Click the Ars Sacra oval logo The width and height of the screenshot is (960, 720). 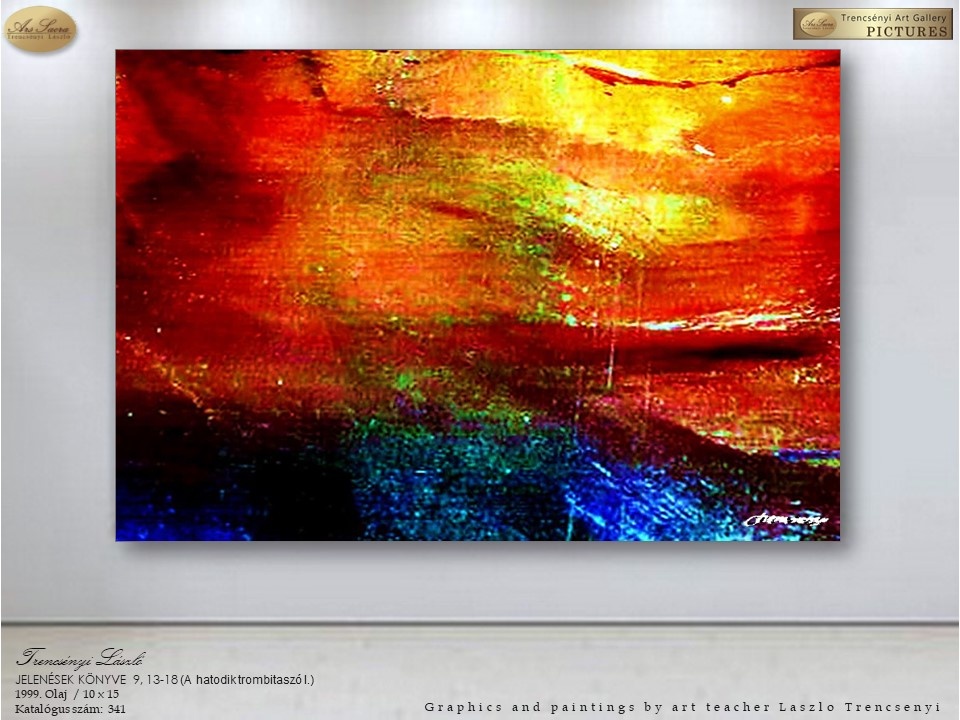[40, 29]
